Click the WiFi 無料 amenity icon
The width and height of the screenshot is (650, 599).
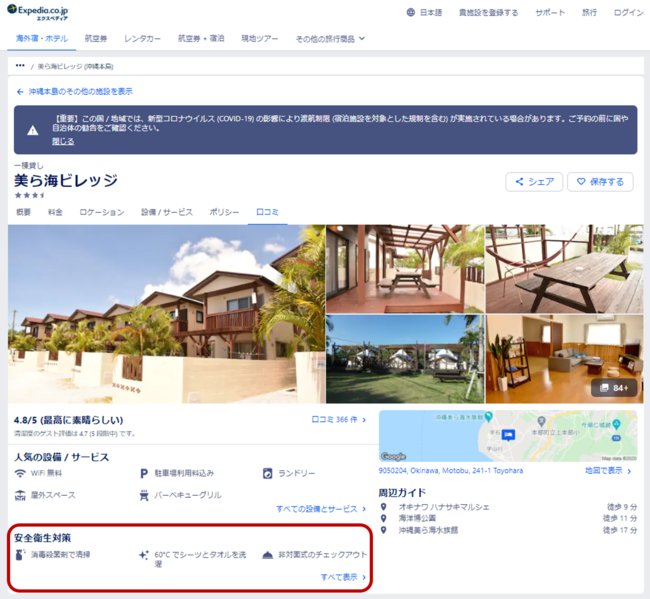20,473
